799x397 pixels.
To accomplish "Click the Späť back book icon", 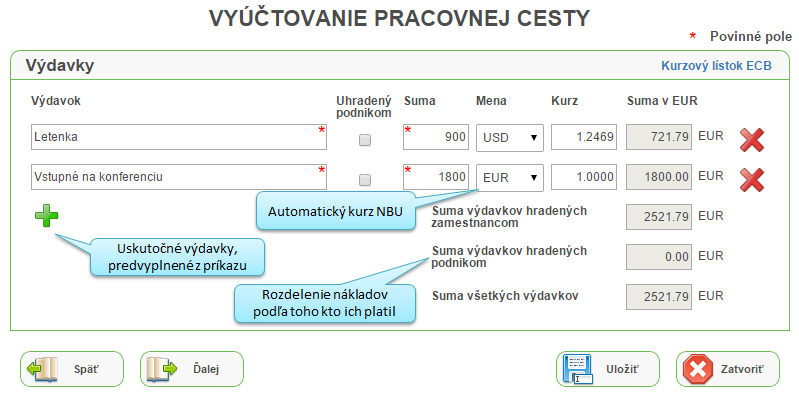I will pyautogui.click(x=44, y=369).
